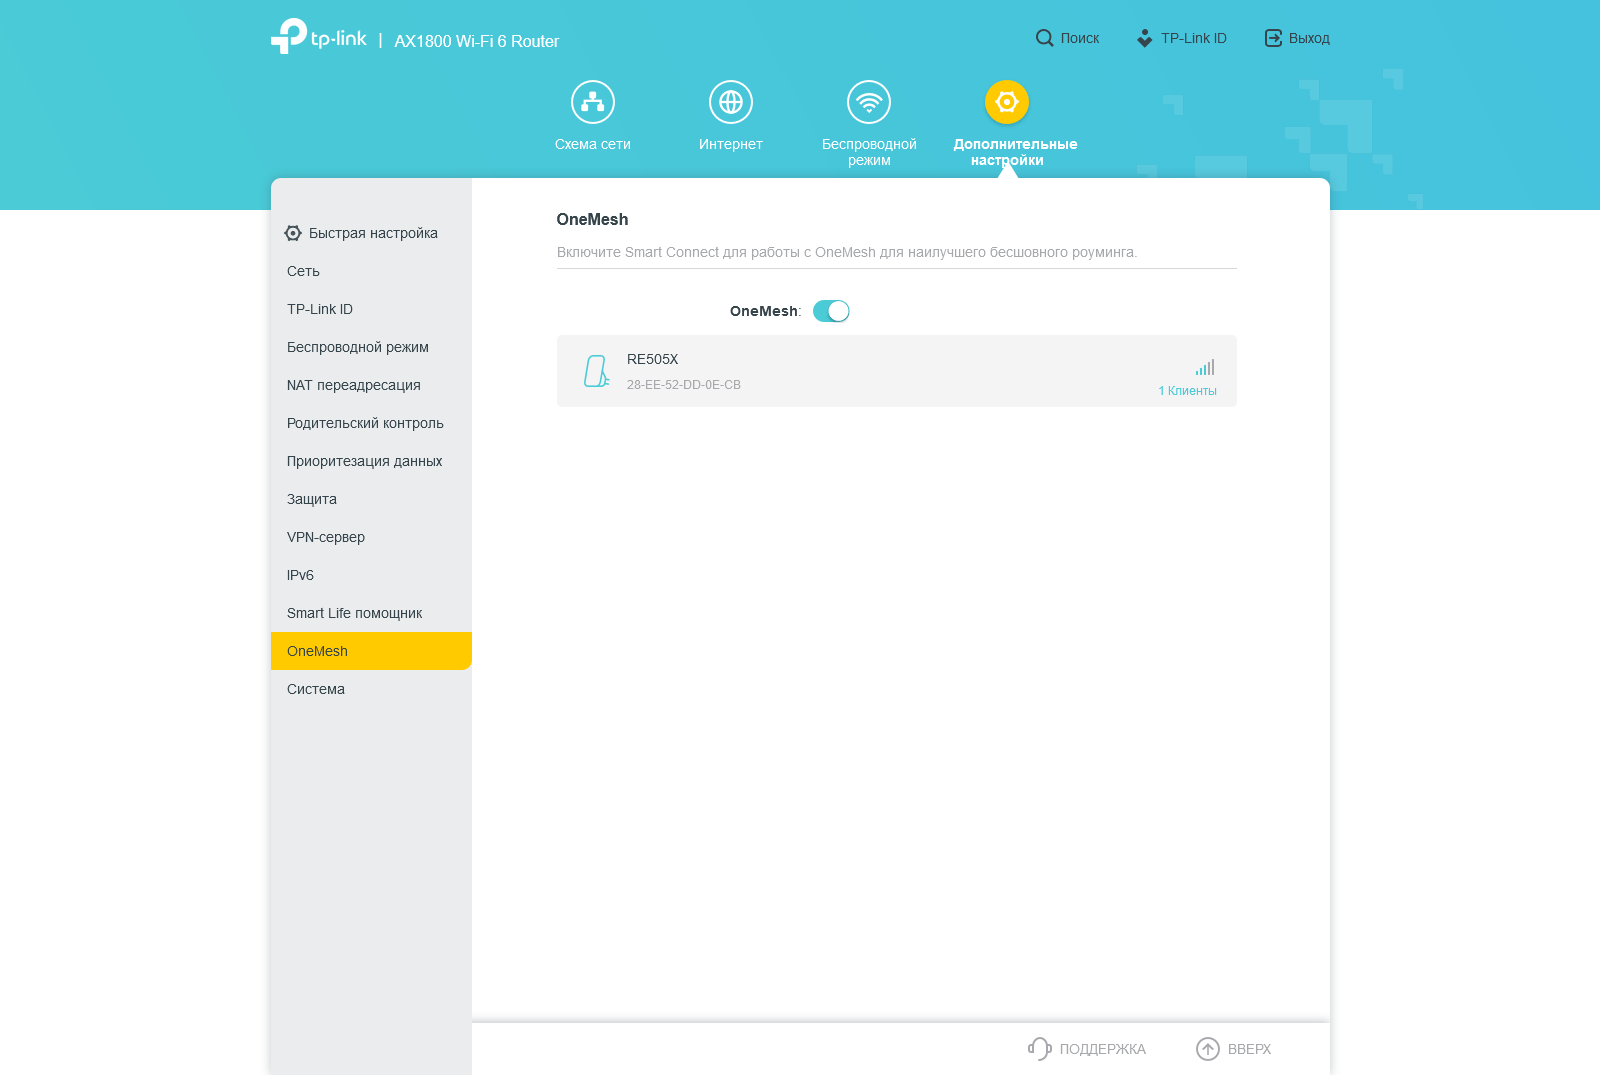The width and height of the screenshot is (1600, 1075).
Task: Open Защита in the sidebar
Action: (x=371, y=499)
